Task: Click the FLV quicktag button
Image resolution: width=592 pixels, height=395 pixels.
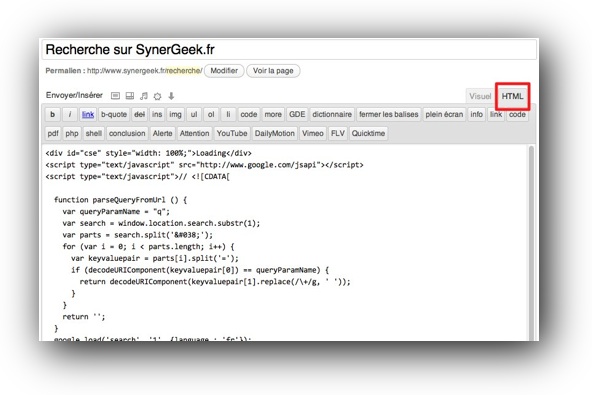Action: [x=338, y=133]
